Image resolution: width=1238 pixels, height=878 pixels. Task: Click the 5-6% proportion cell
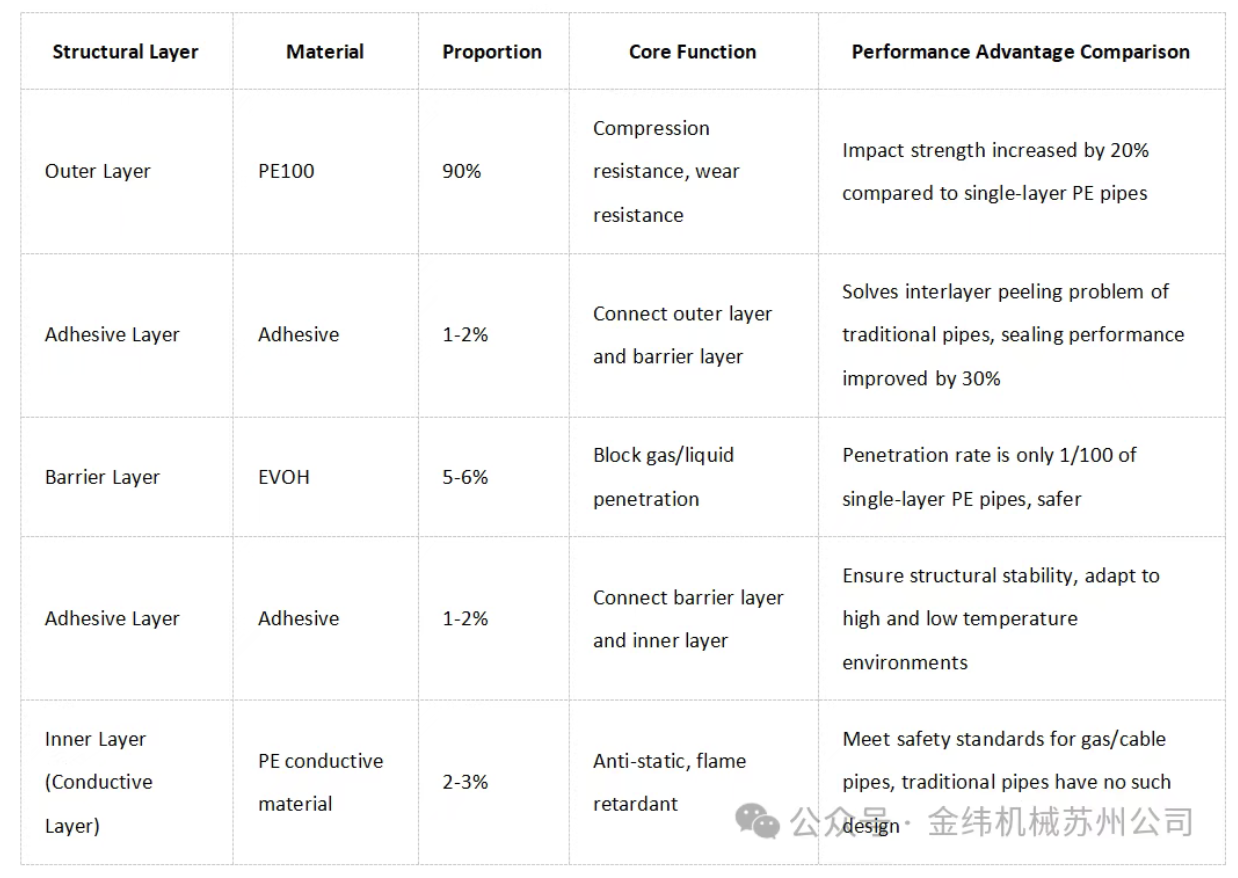tap(465, 477)
